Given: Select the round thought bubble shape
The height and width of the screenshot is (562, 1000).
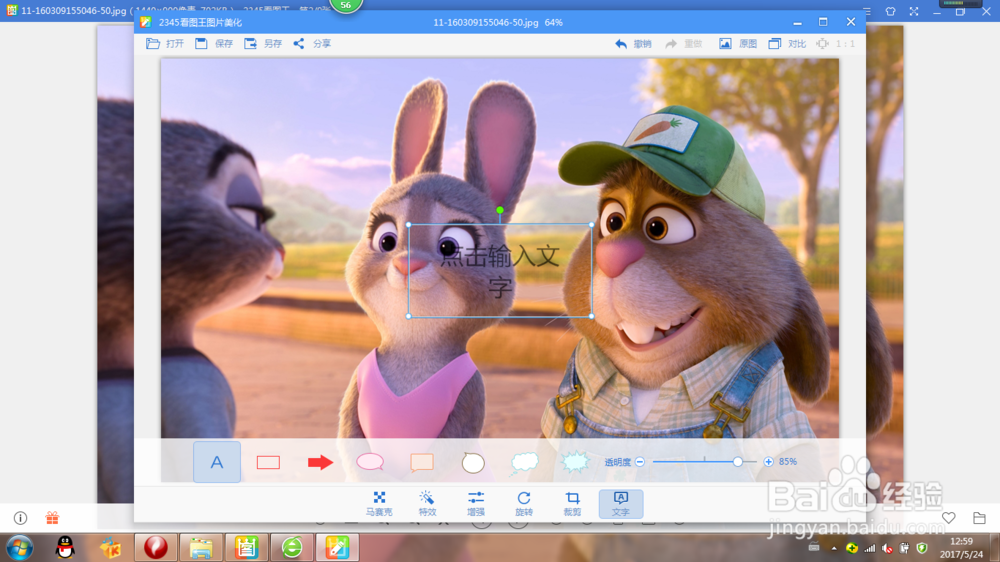Looking at the screenshot, I should [473, 462].
